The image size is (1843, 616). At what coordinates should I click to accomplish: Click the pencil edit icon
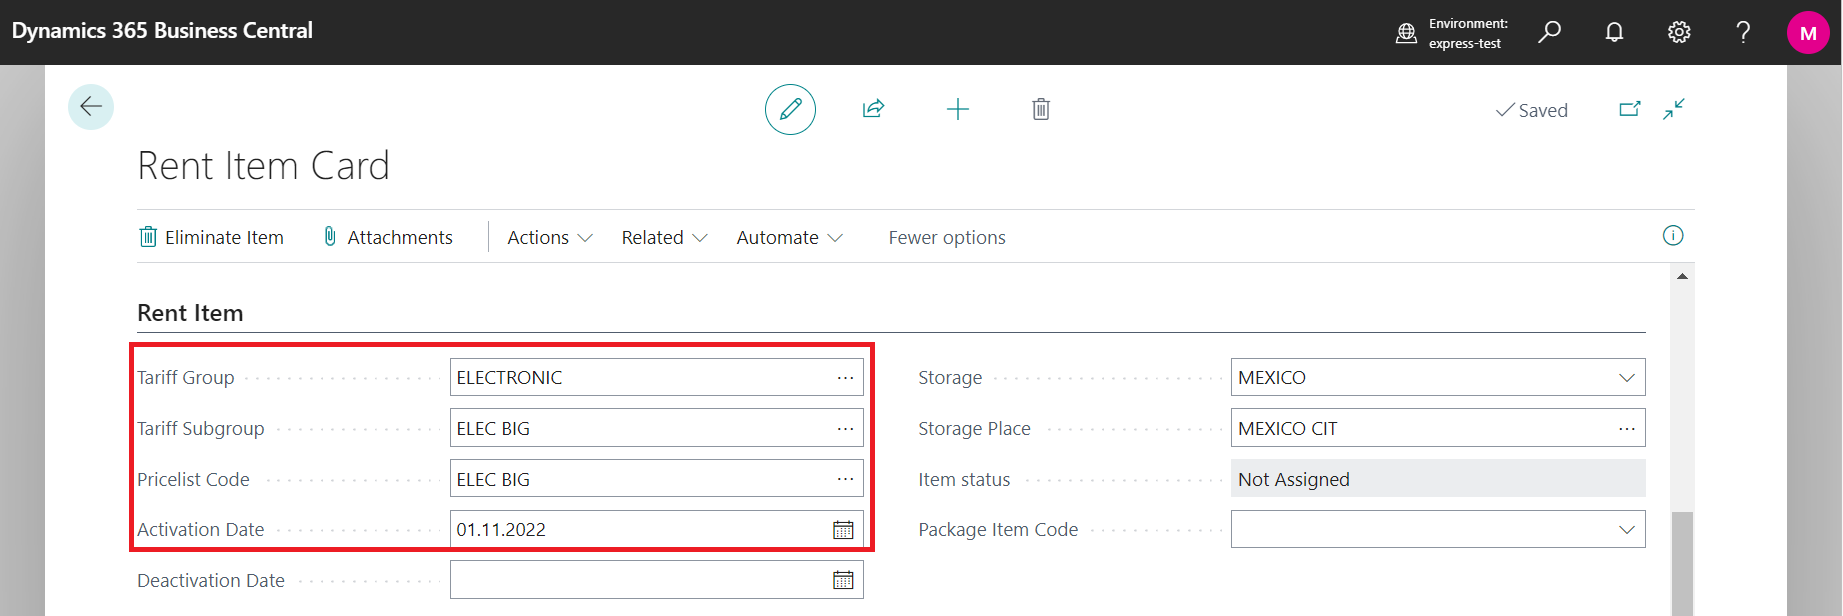coord(790,109)
